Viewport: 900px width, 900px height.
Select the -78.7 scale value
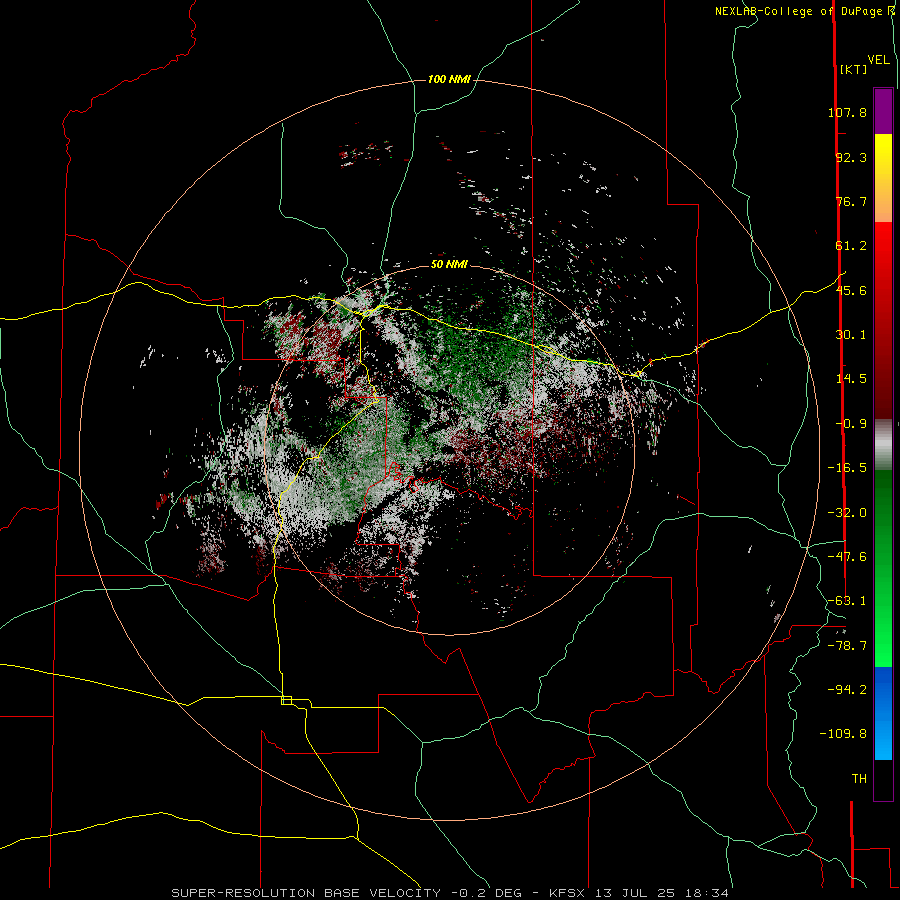(847, 646)
